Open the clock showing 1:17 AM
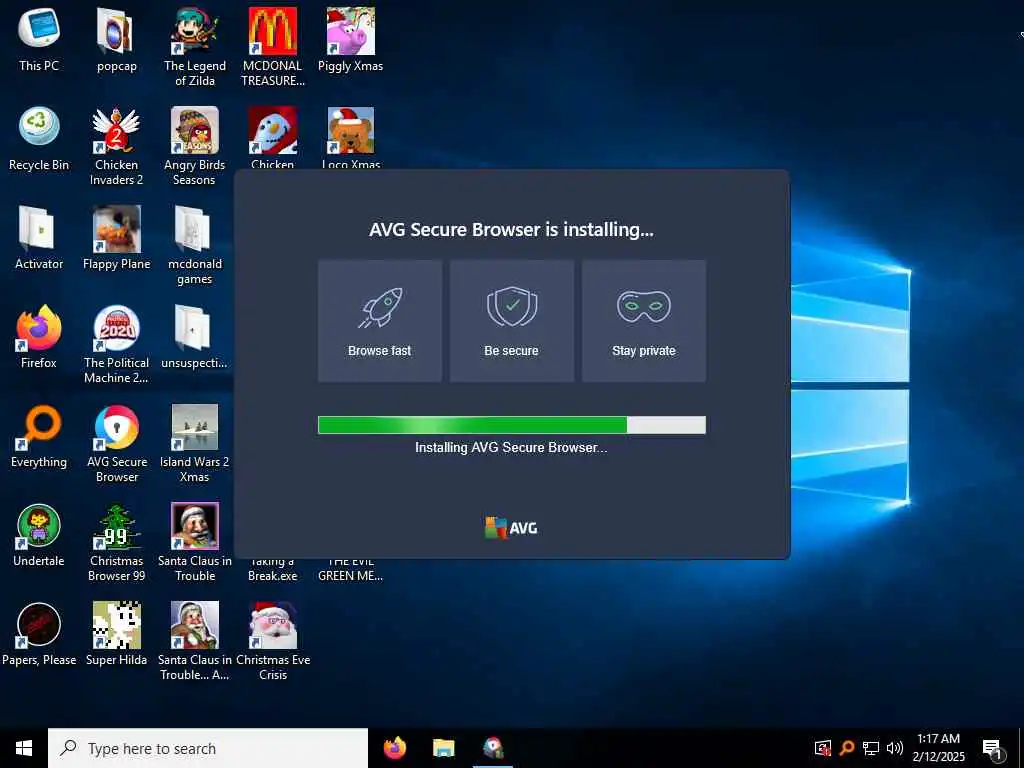 pos(938,748)
